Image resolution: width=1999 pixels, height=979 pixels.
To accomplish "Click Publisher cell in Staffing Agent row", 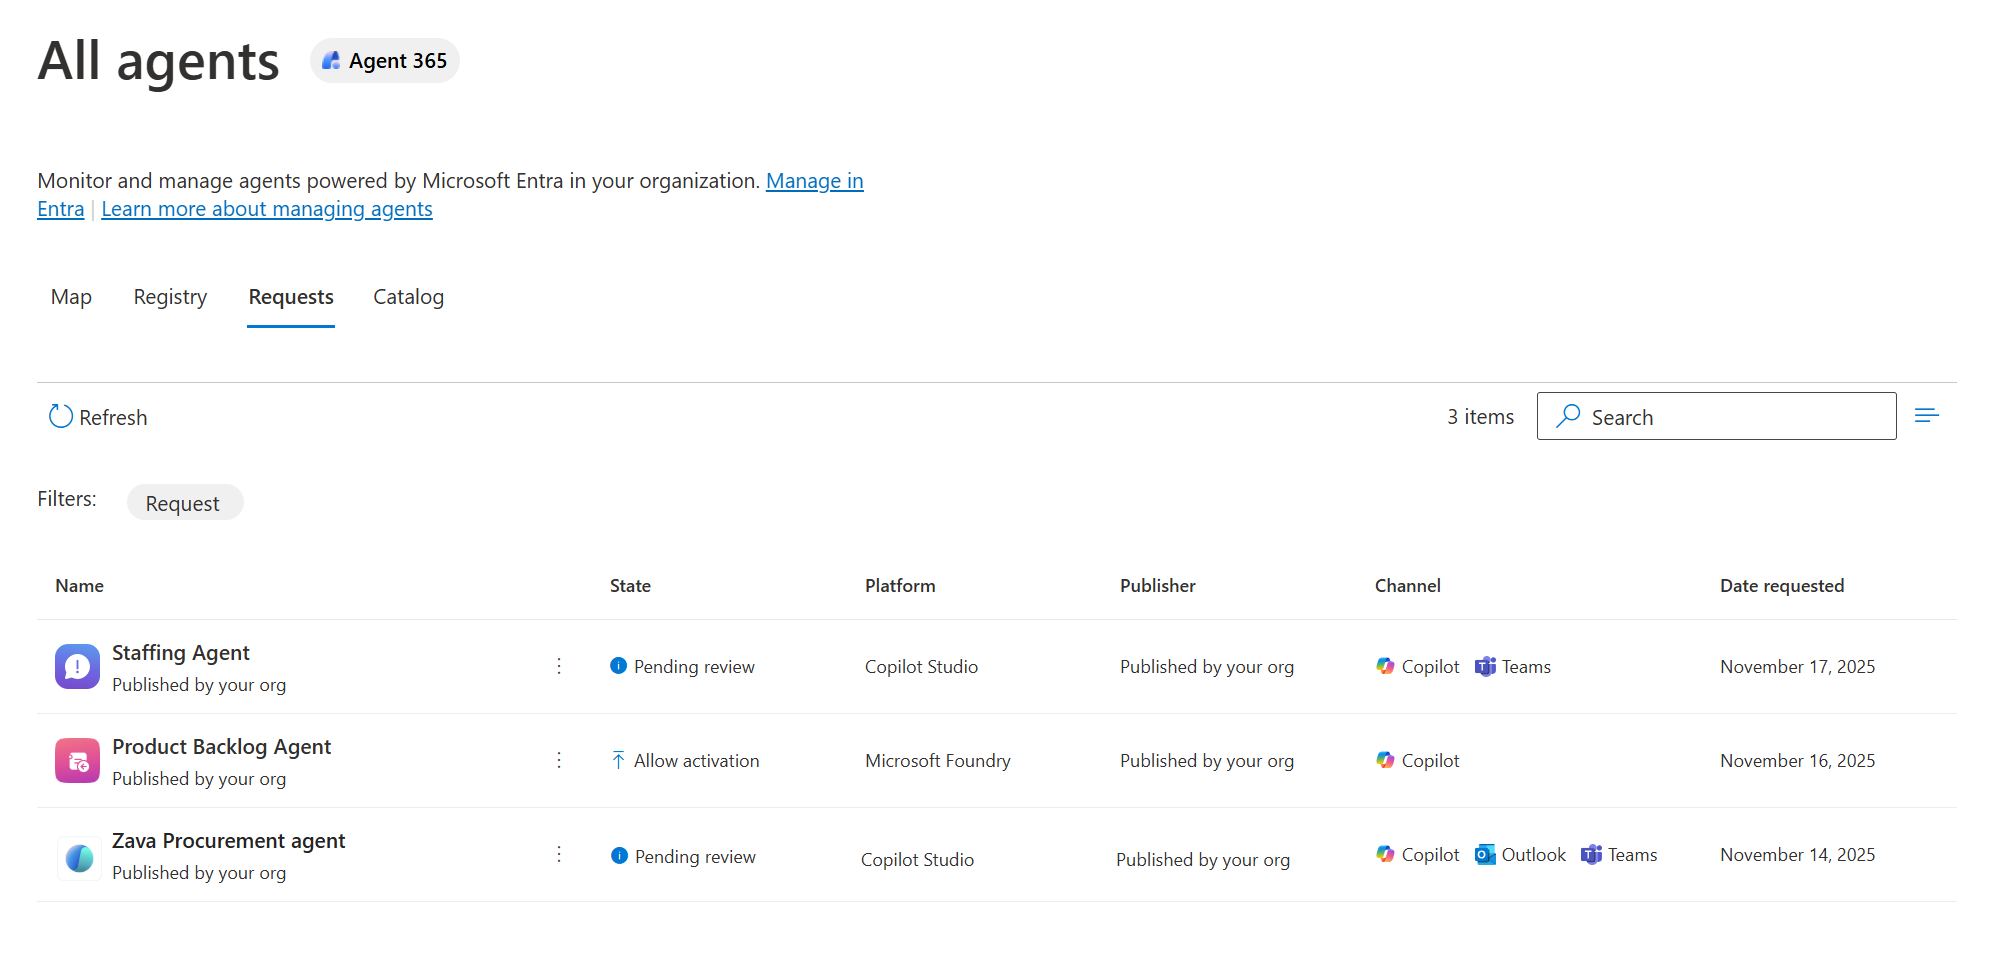I will [1207, 667].
